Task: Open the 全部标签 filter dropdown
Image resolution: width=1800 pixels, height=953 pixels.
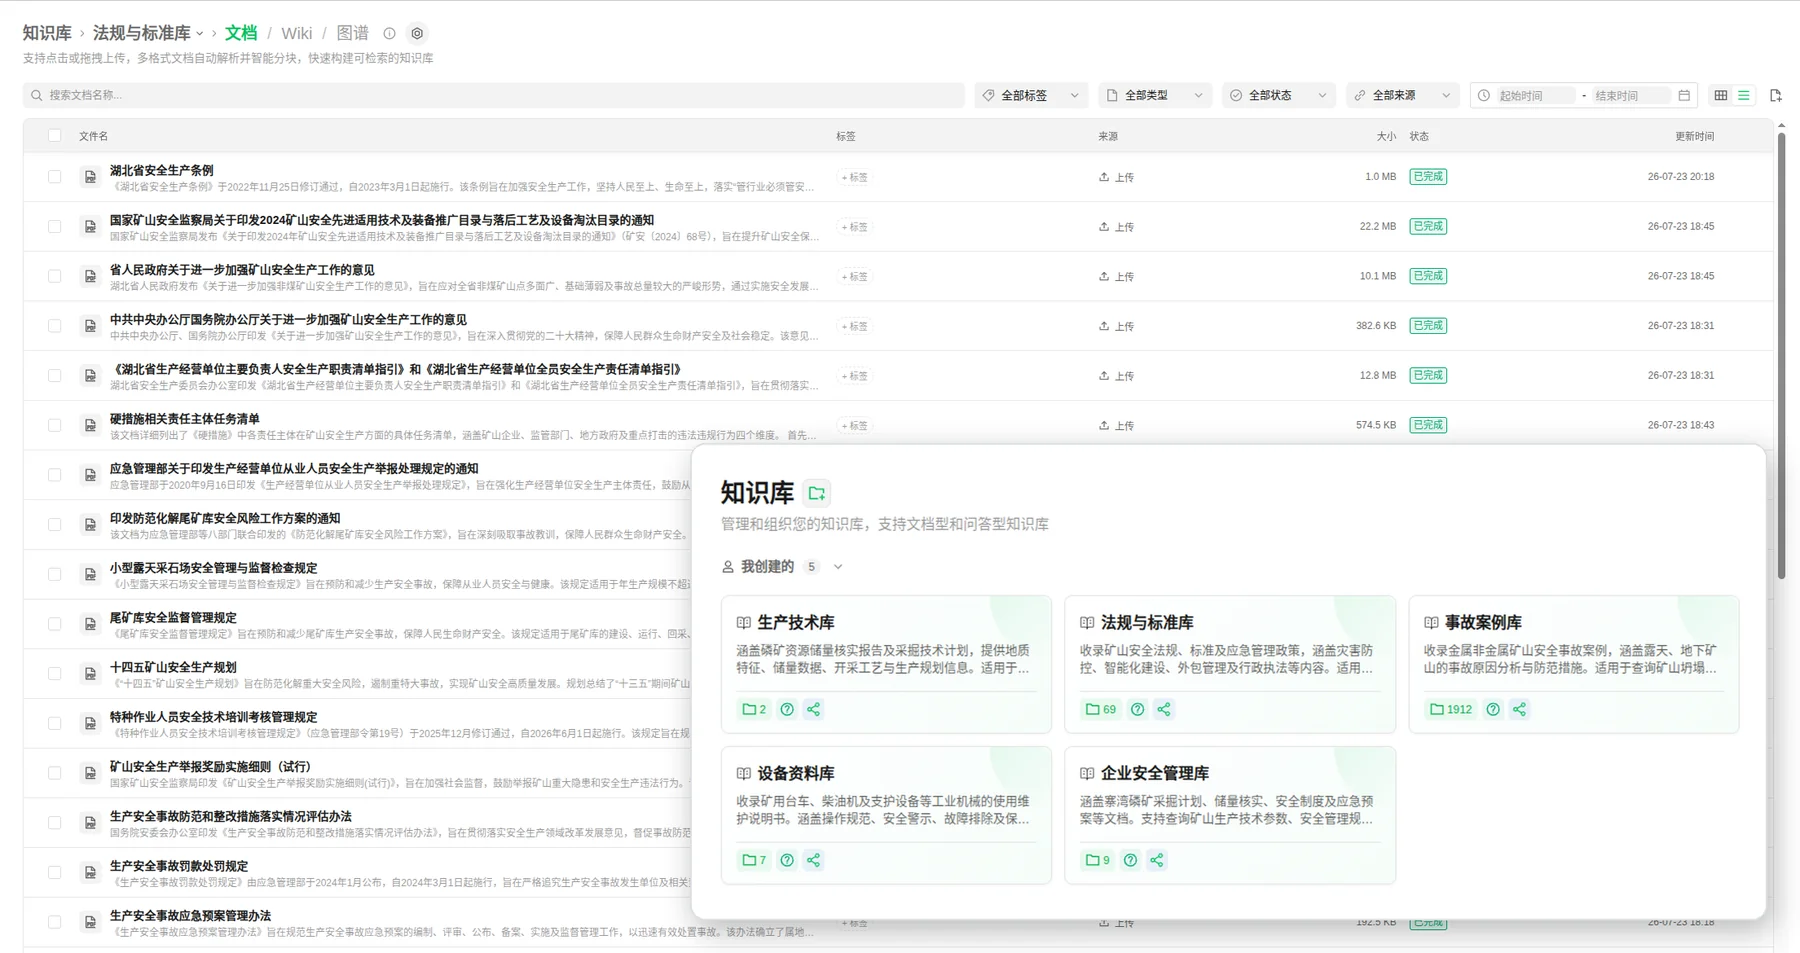Action: point(1031,95)
